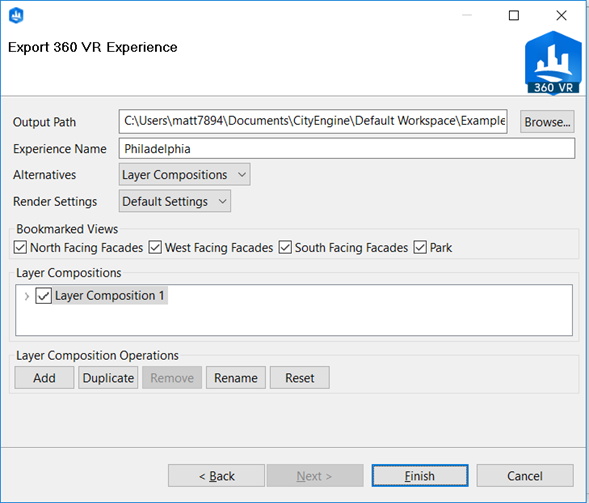This screenshot has height=503, width=589.
Task: Add a new layer composition
Action: (x=44, y=378)
